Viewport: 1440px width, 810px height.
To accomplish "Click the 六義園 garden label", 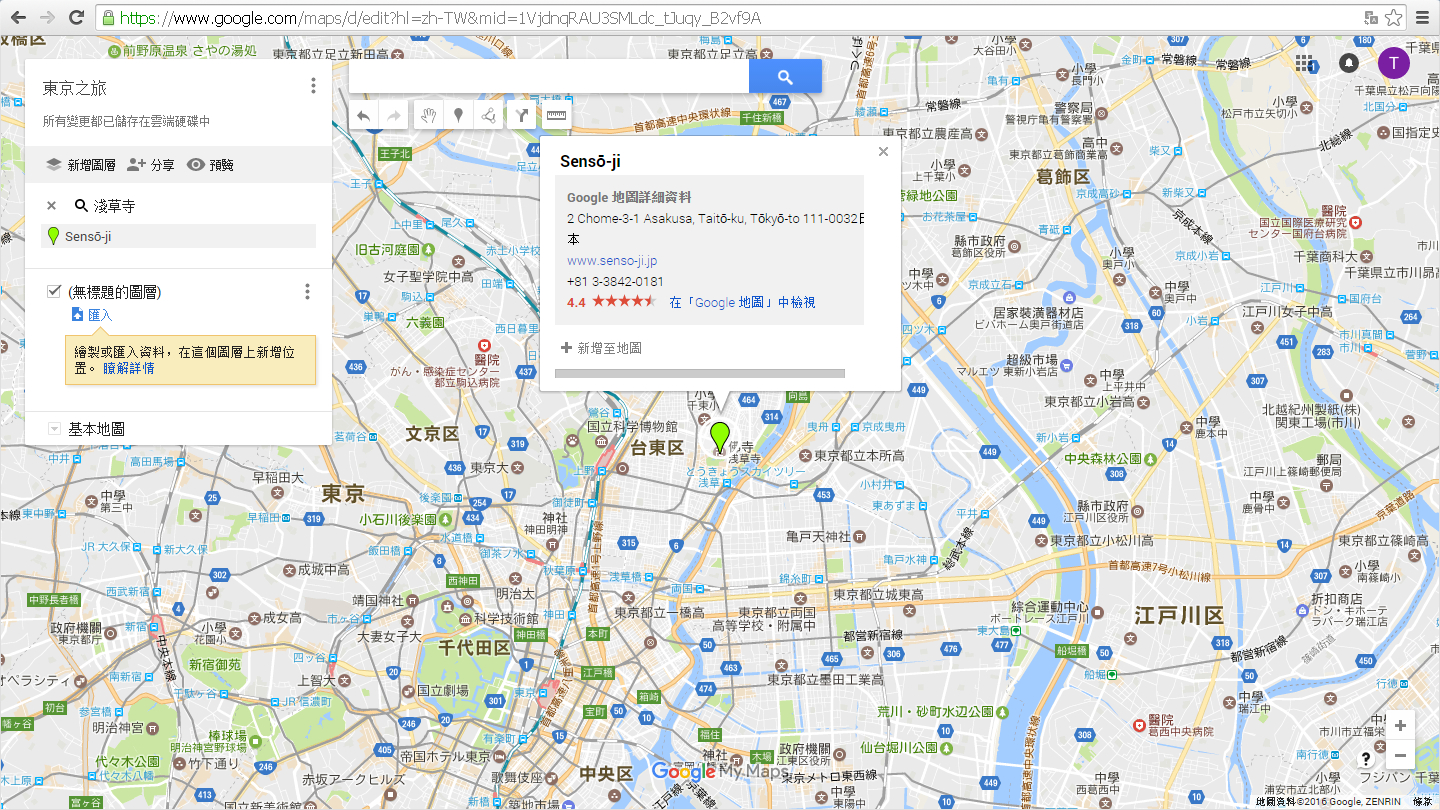I will pos(425,323).
